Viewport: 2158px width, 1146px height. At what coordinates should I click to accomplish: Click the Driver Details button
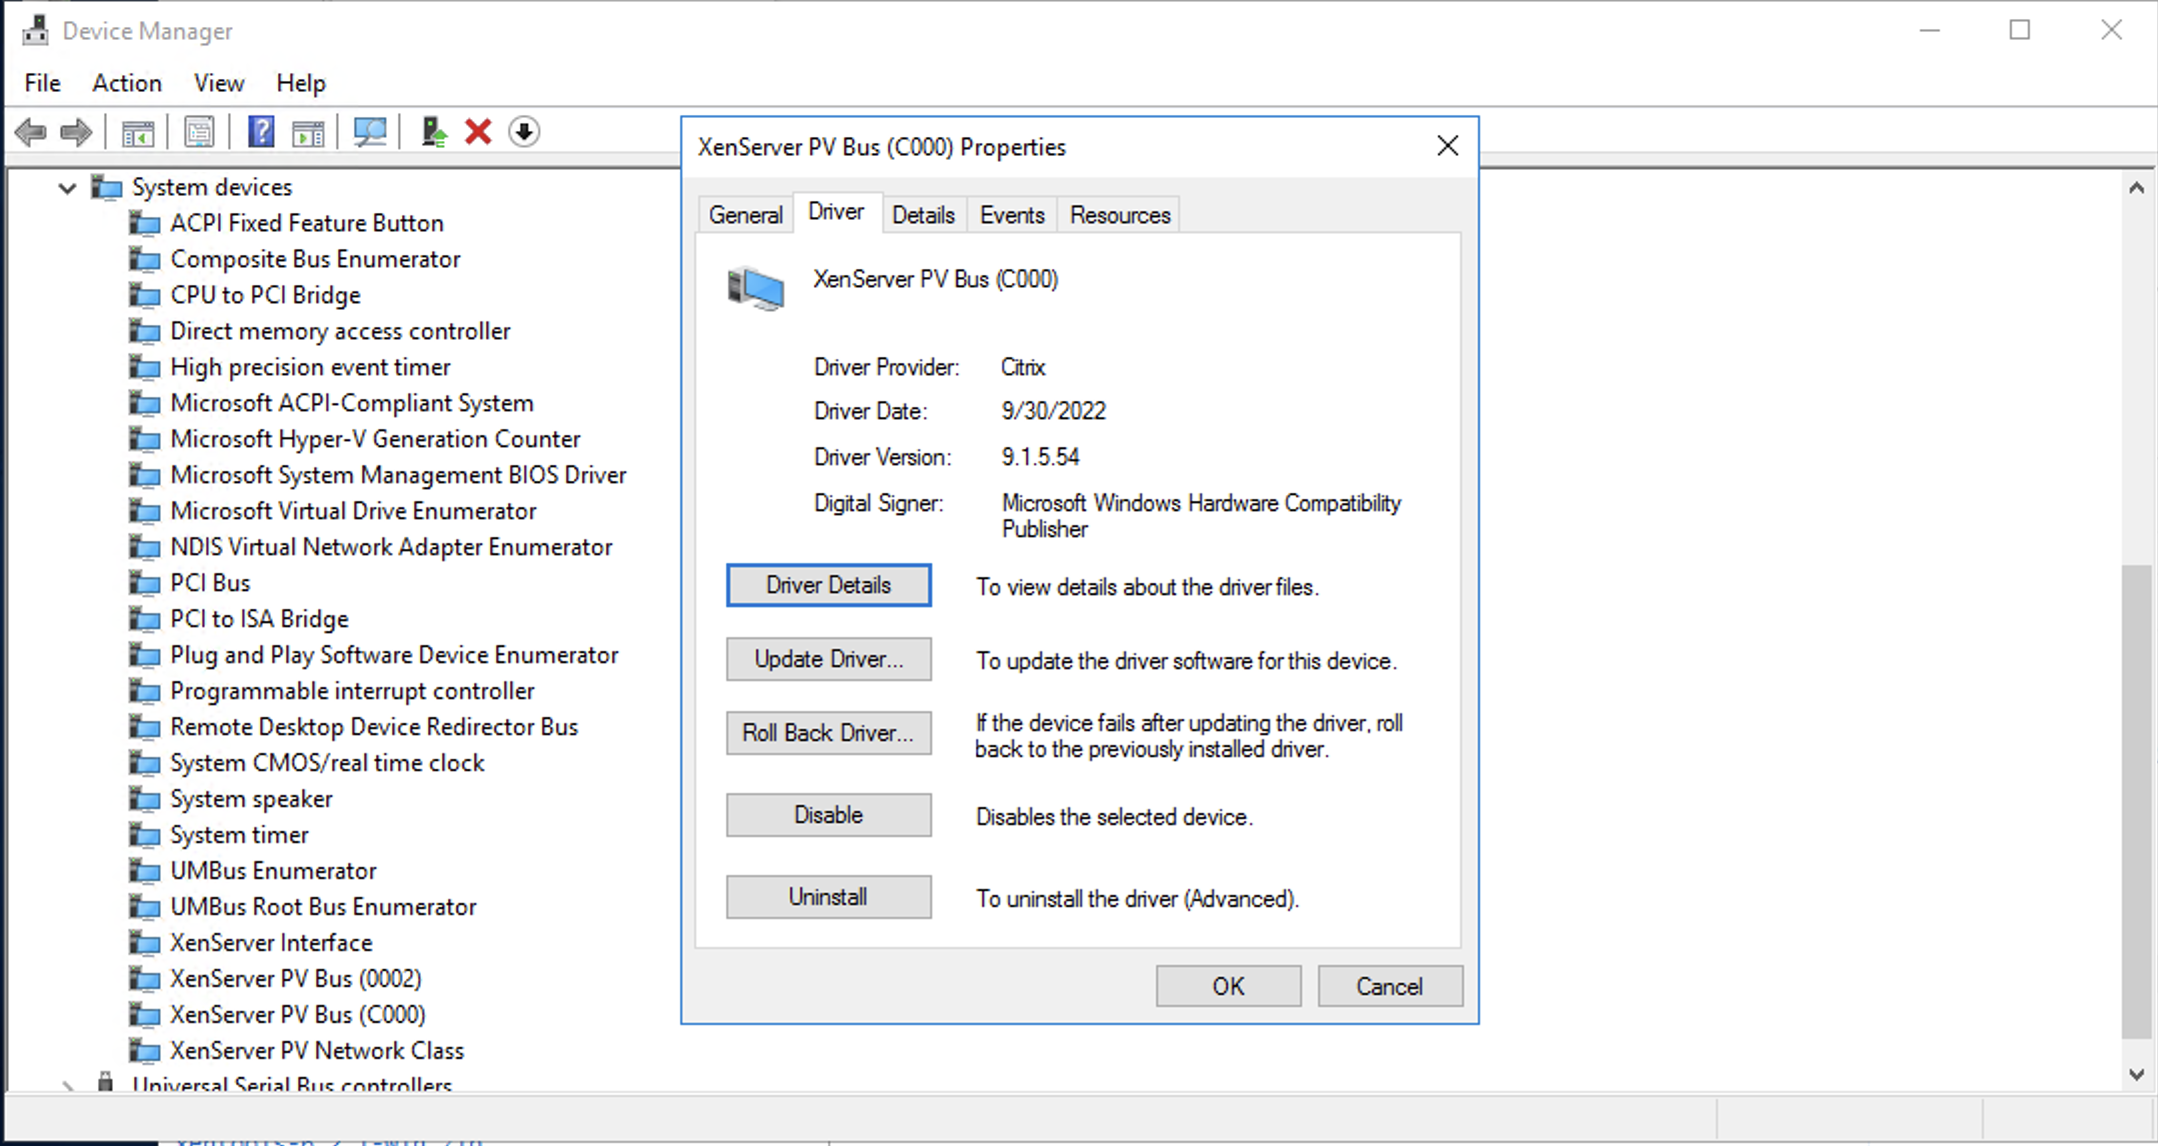[828, 585]
